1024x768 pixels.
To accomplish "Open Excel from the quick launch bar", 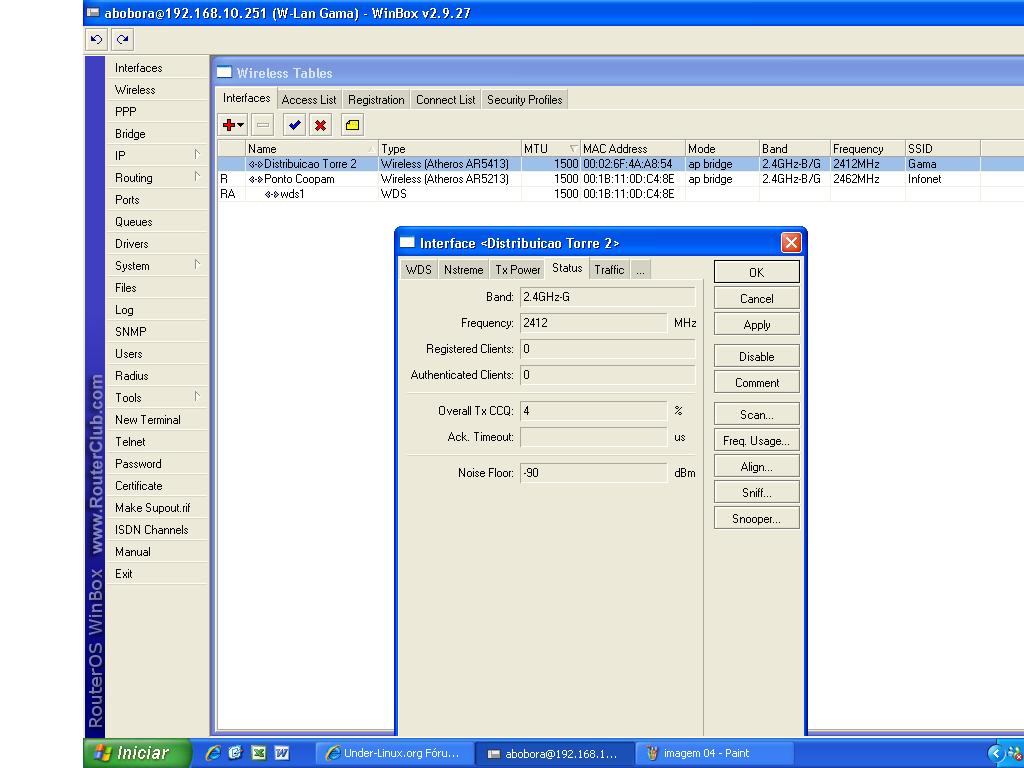I will pyautogui.click(x=258, y=753).
